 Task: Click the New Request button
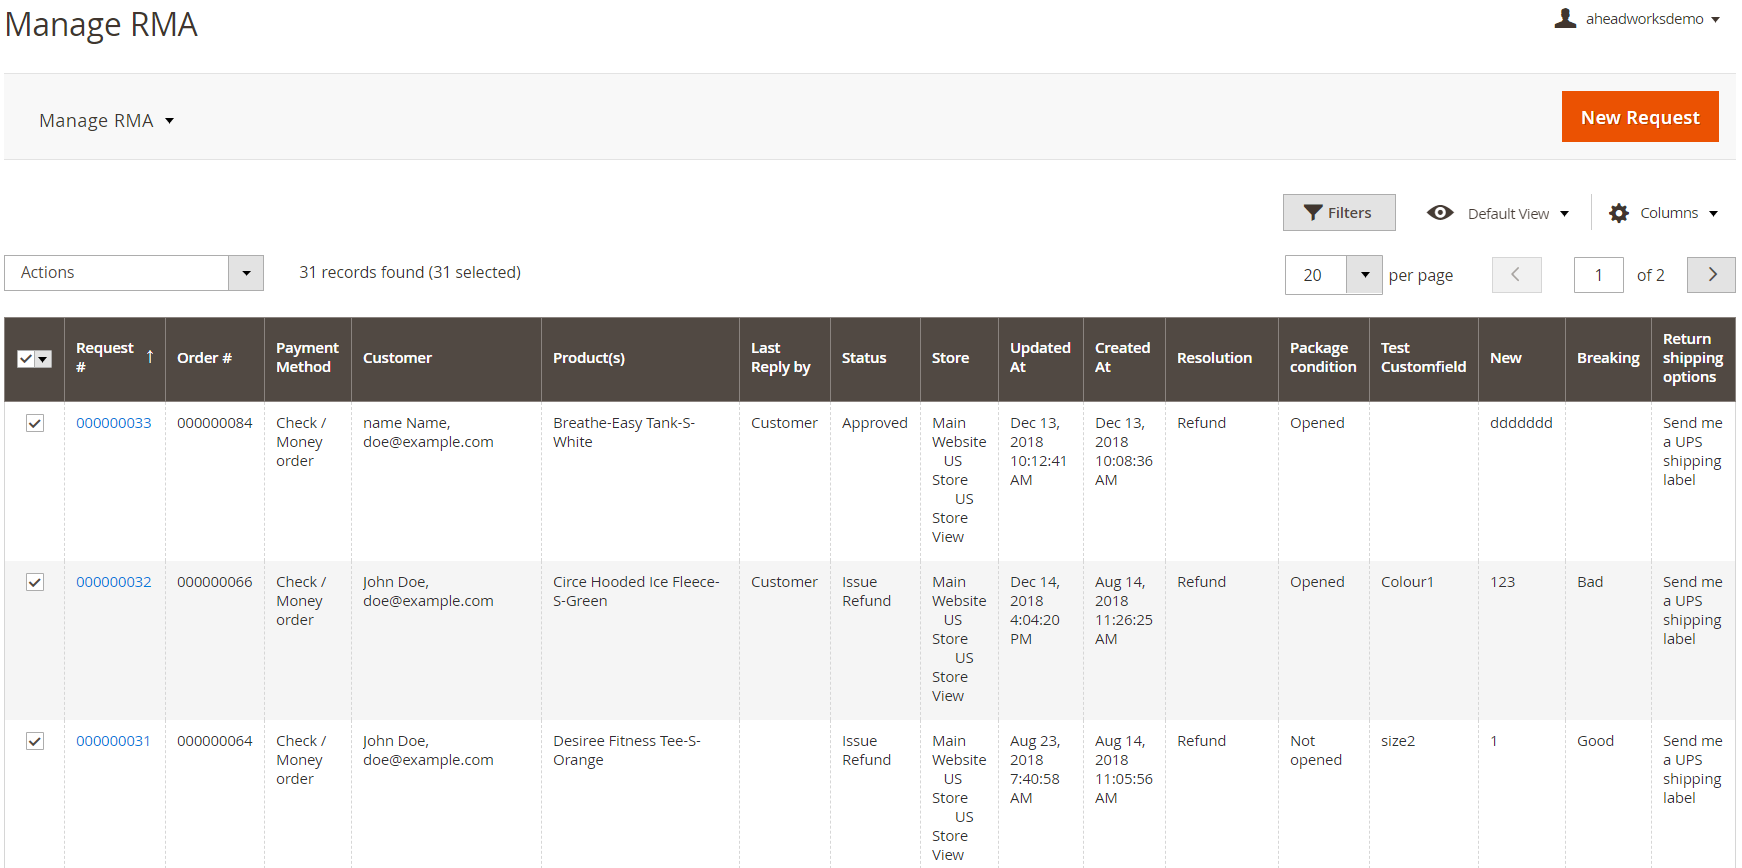[x=1640, y=117]
